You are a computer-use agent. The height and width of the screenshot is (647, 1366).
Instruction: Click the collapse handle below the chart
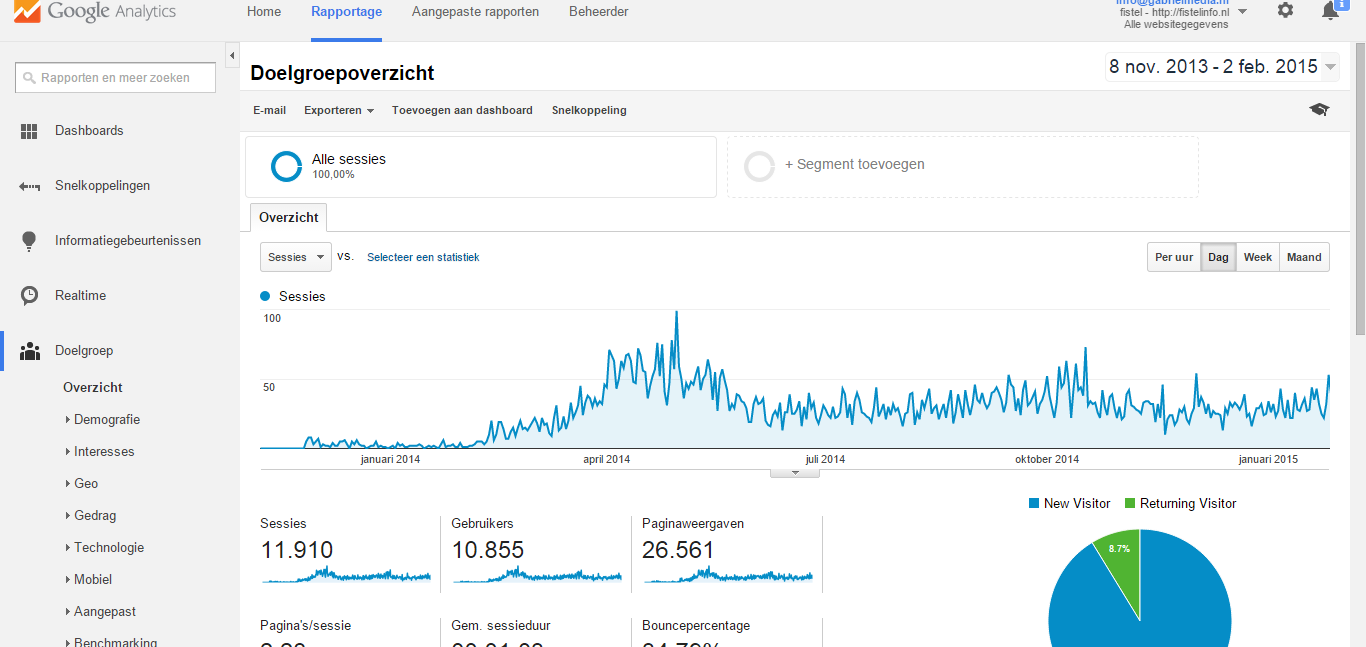point(795,473)
